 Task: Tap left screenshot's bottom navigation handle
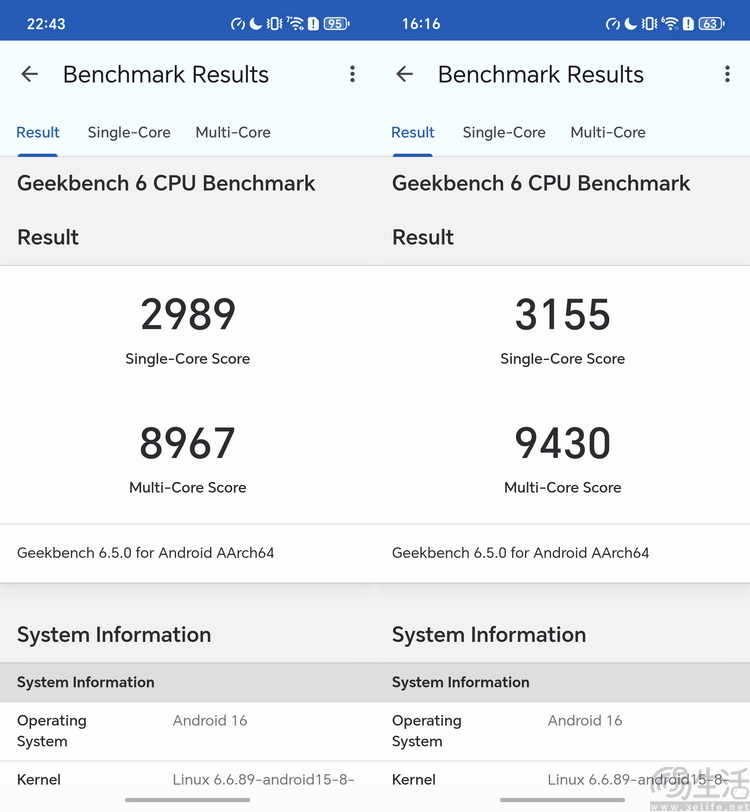click(187, 799)
